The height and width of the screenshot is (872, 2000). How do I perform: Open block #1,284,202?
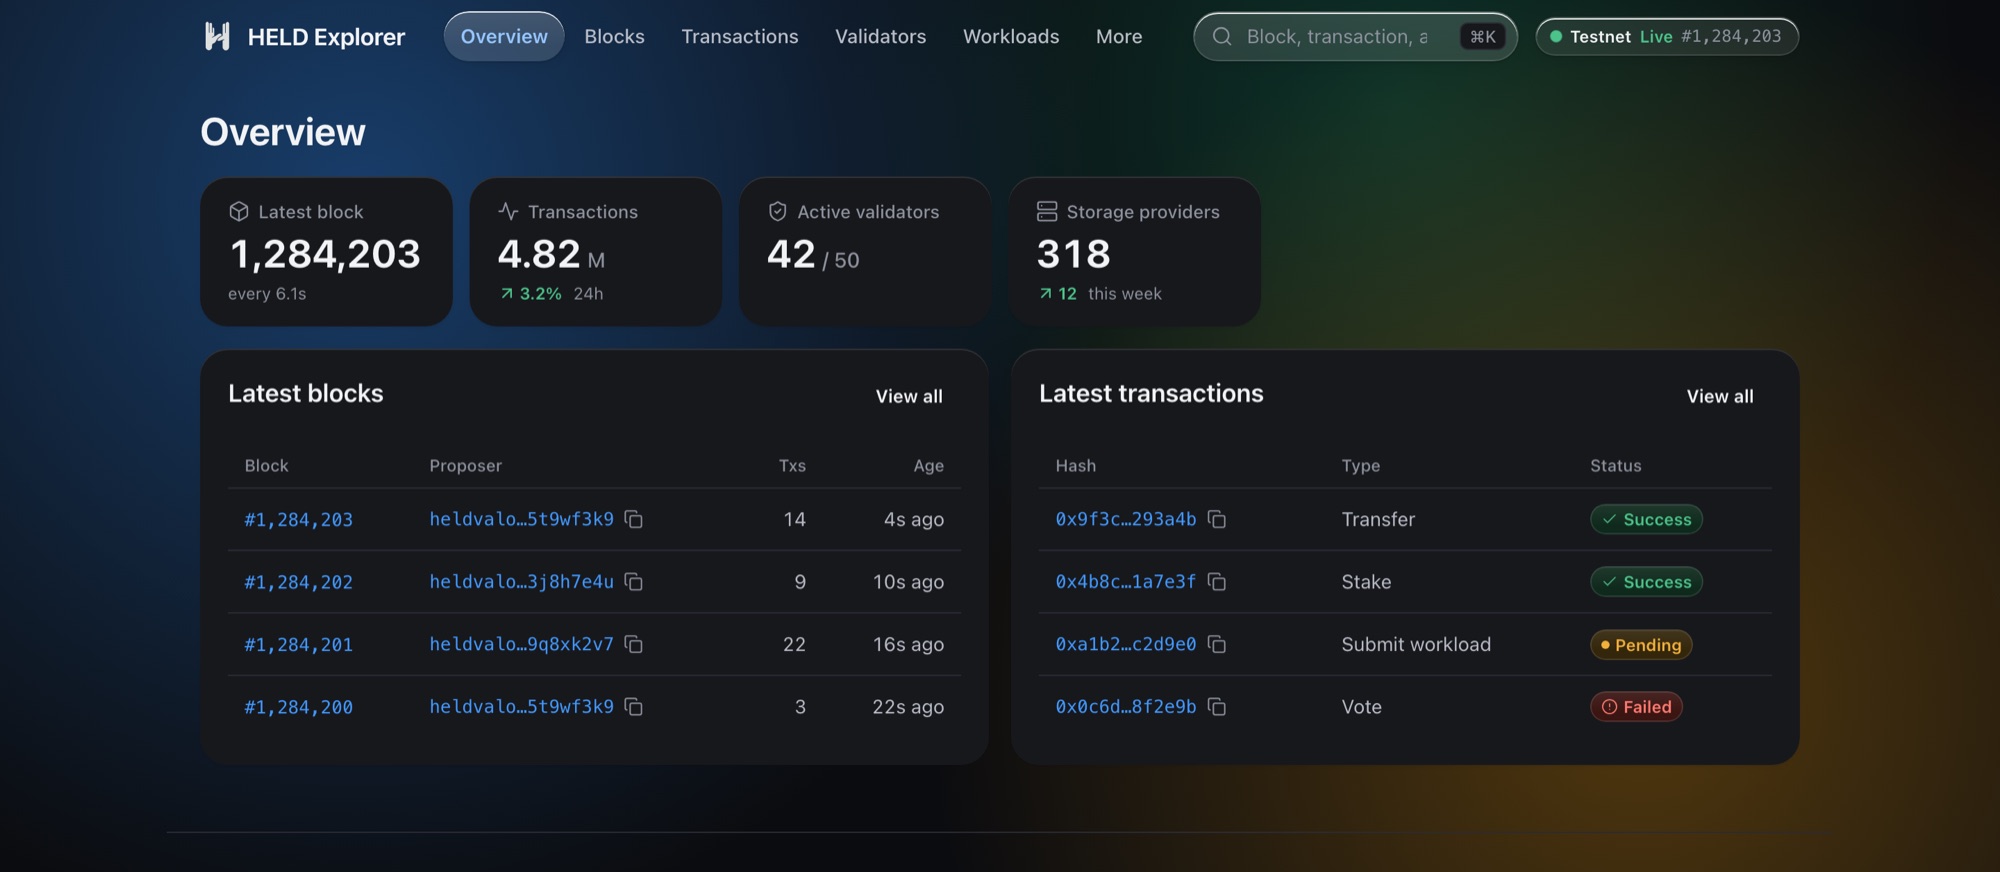pyautogui.click(x=299, y=582)
